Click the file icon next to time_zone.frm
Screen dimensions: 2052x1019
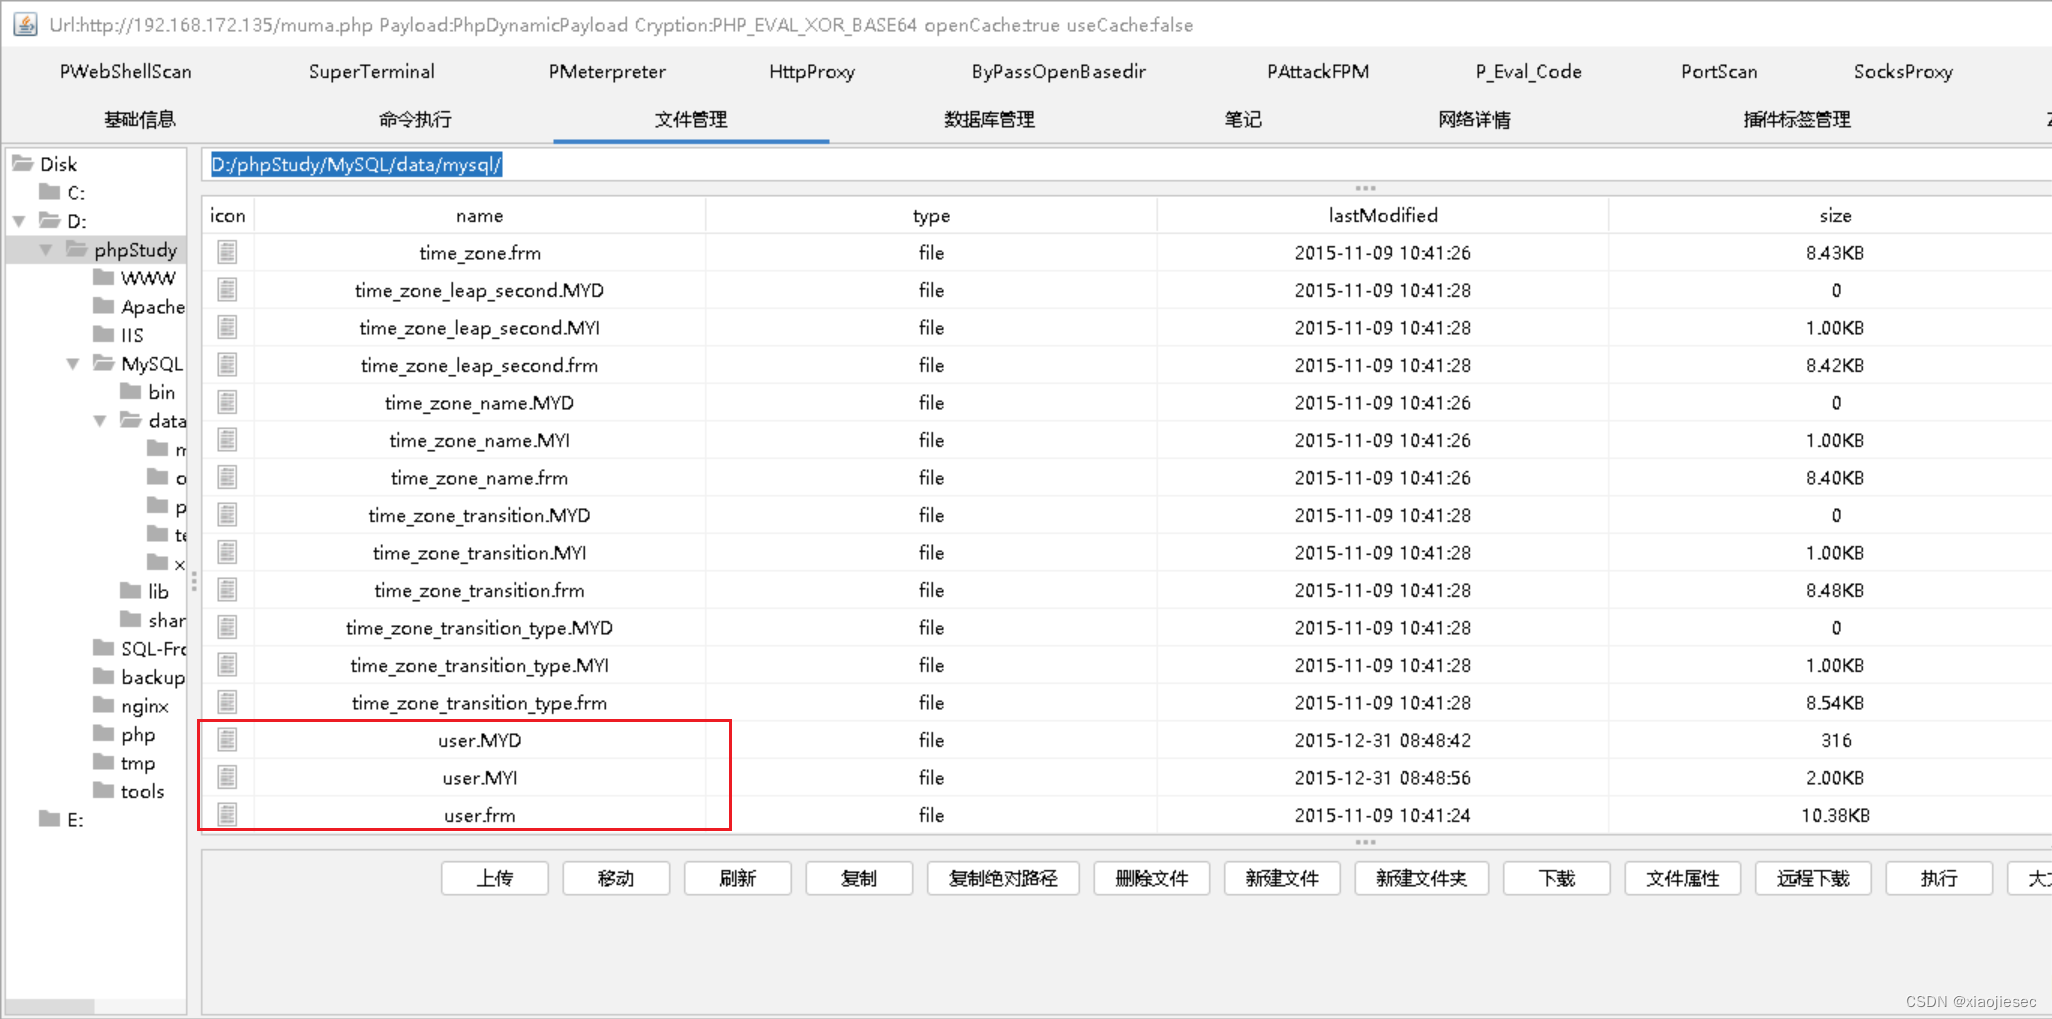tap(227, 253)
